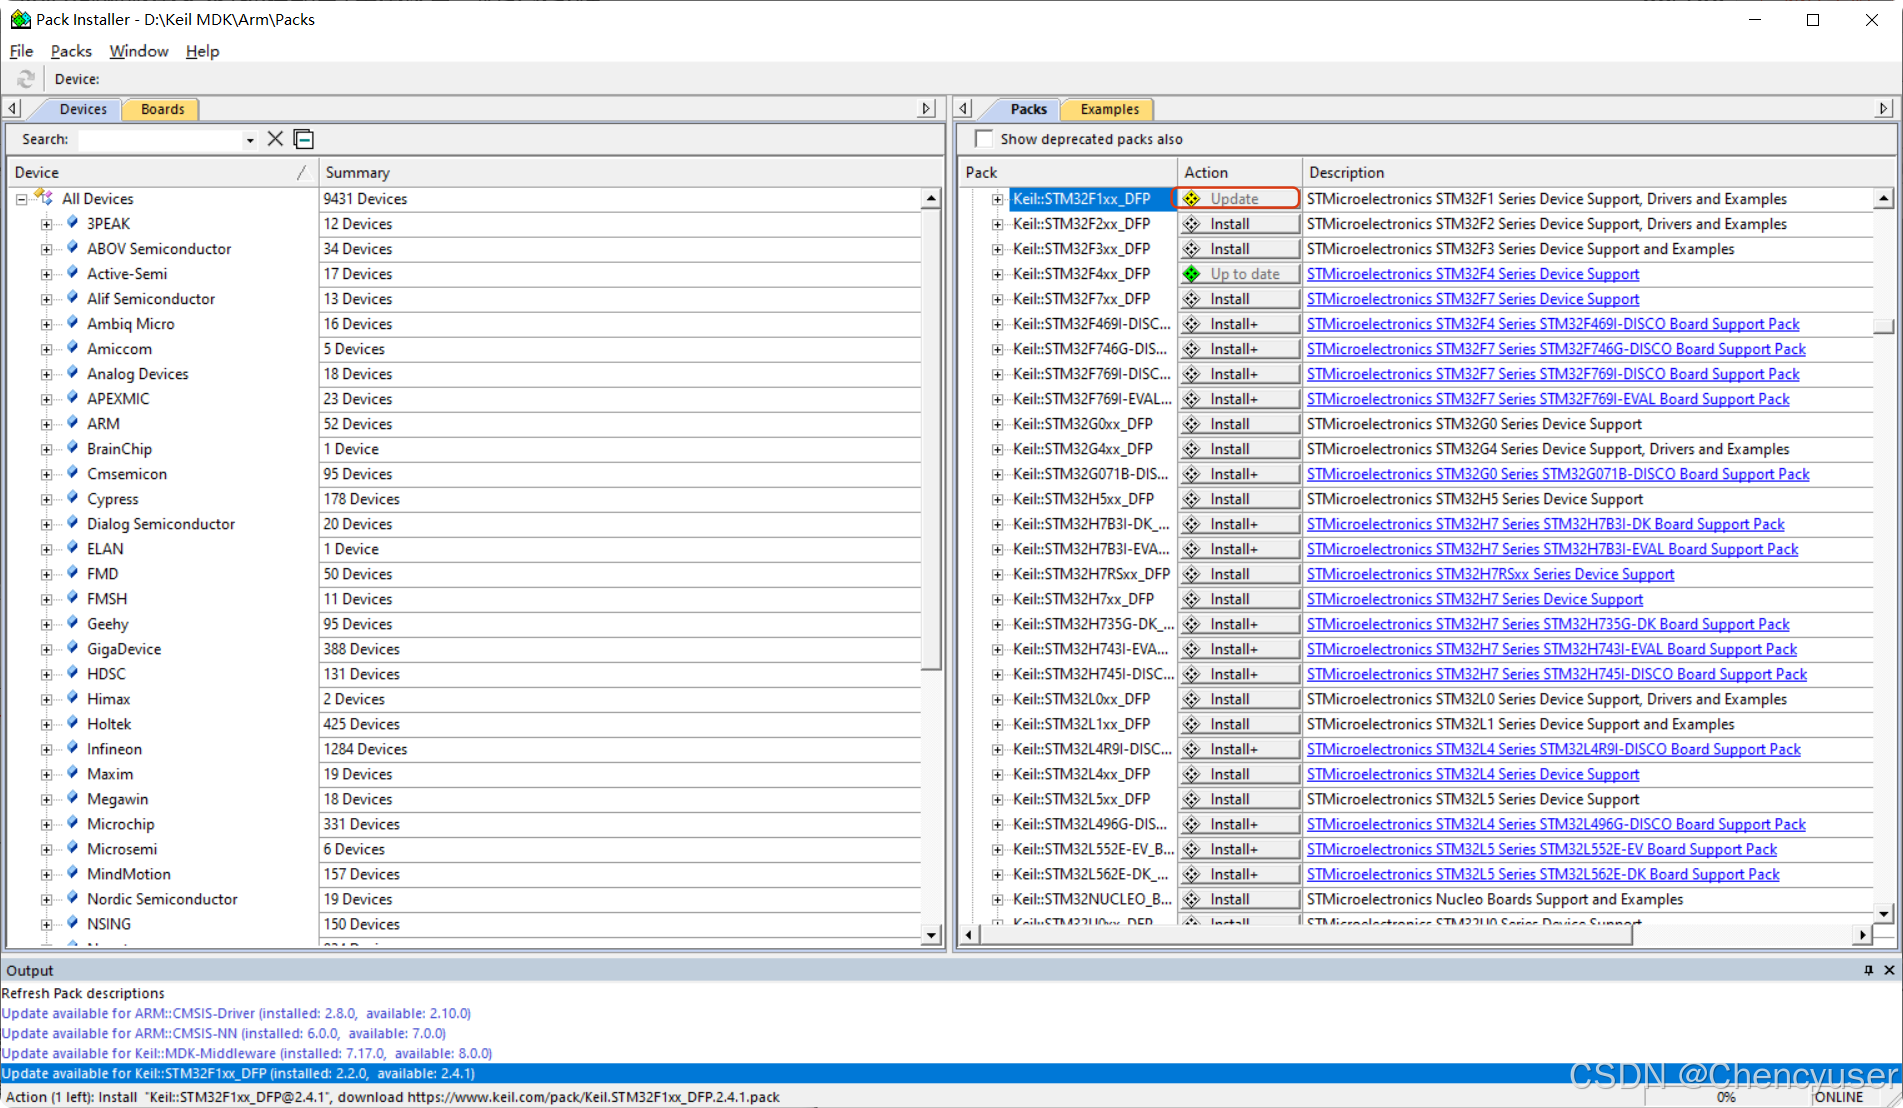Switch to the Examples tab
Image resolution: width=1903 pixels, height=1108 pixels.
(1109, 109)
